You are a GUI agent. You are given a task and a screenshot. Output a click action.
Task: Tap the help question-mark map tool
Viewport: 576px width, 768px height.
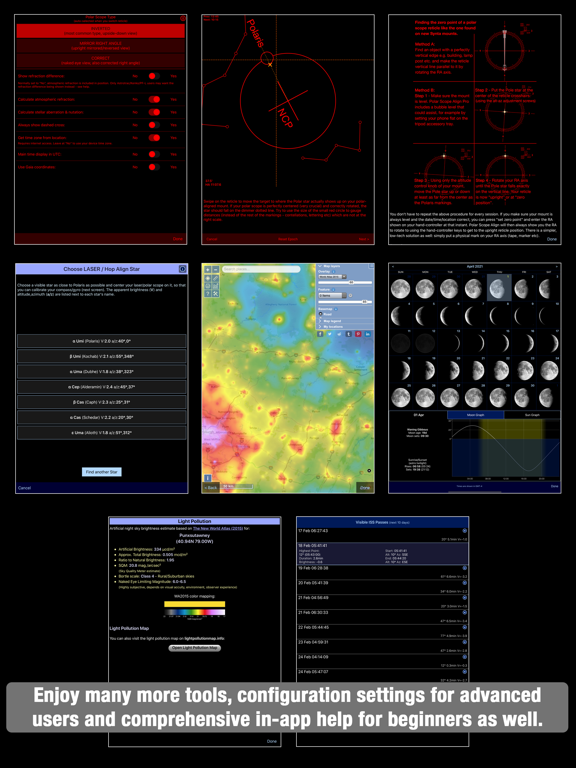pyautogui.click(x=208, y=293)
